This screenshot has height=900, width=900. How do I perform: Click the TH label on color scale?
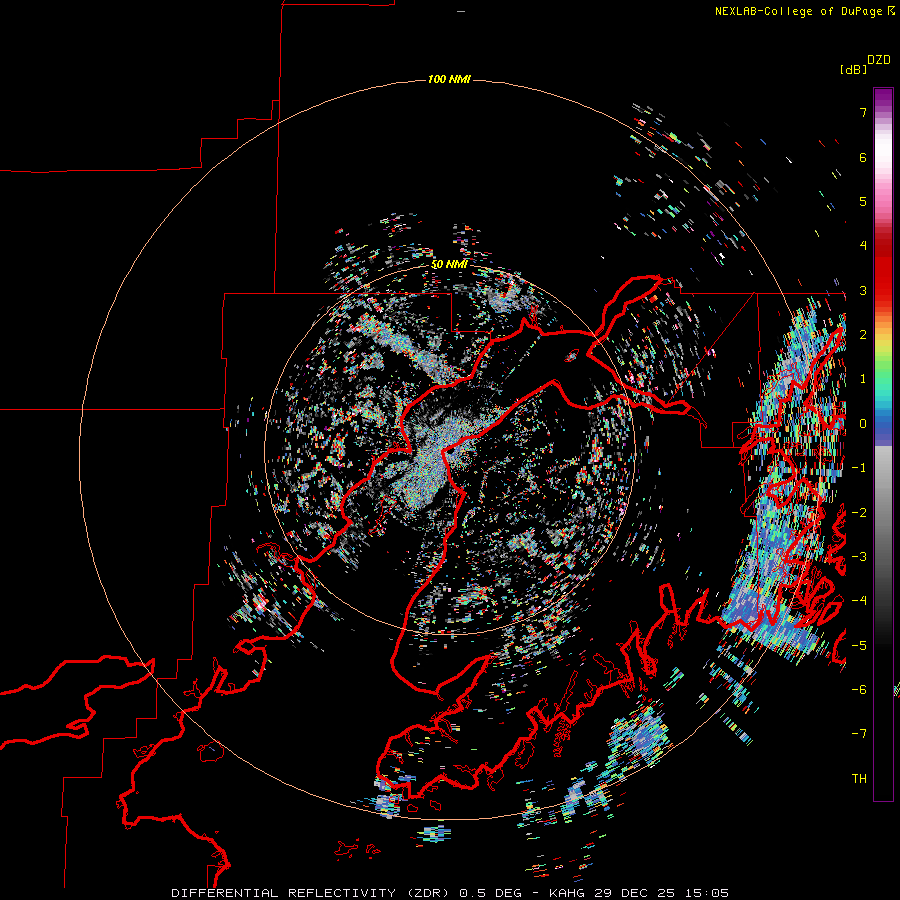pyautogui.click(x=859, y=779)
